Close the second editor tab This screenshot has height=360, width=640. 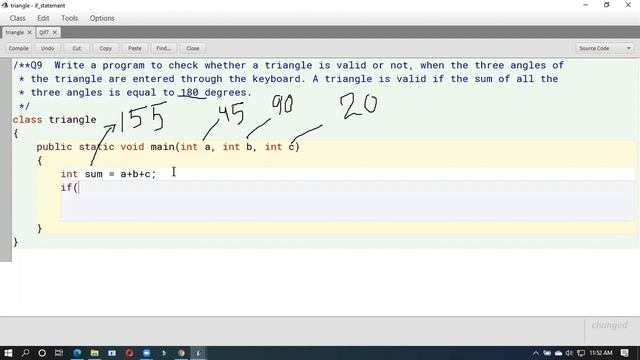tap(55, 32)
